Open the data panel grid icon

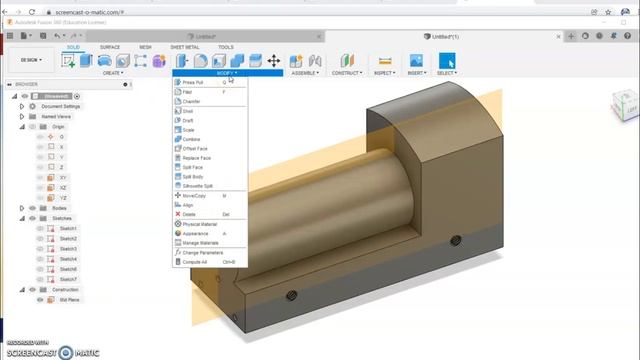click(10, 36)
